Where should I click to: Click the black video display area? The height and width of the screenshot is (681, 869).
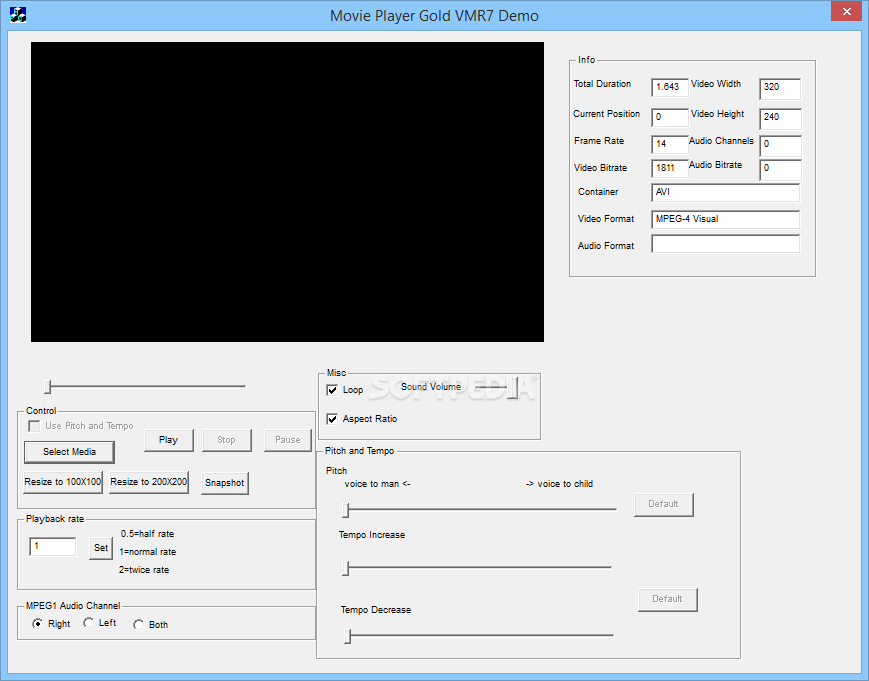click(x=287, y=192)
